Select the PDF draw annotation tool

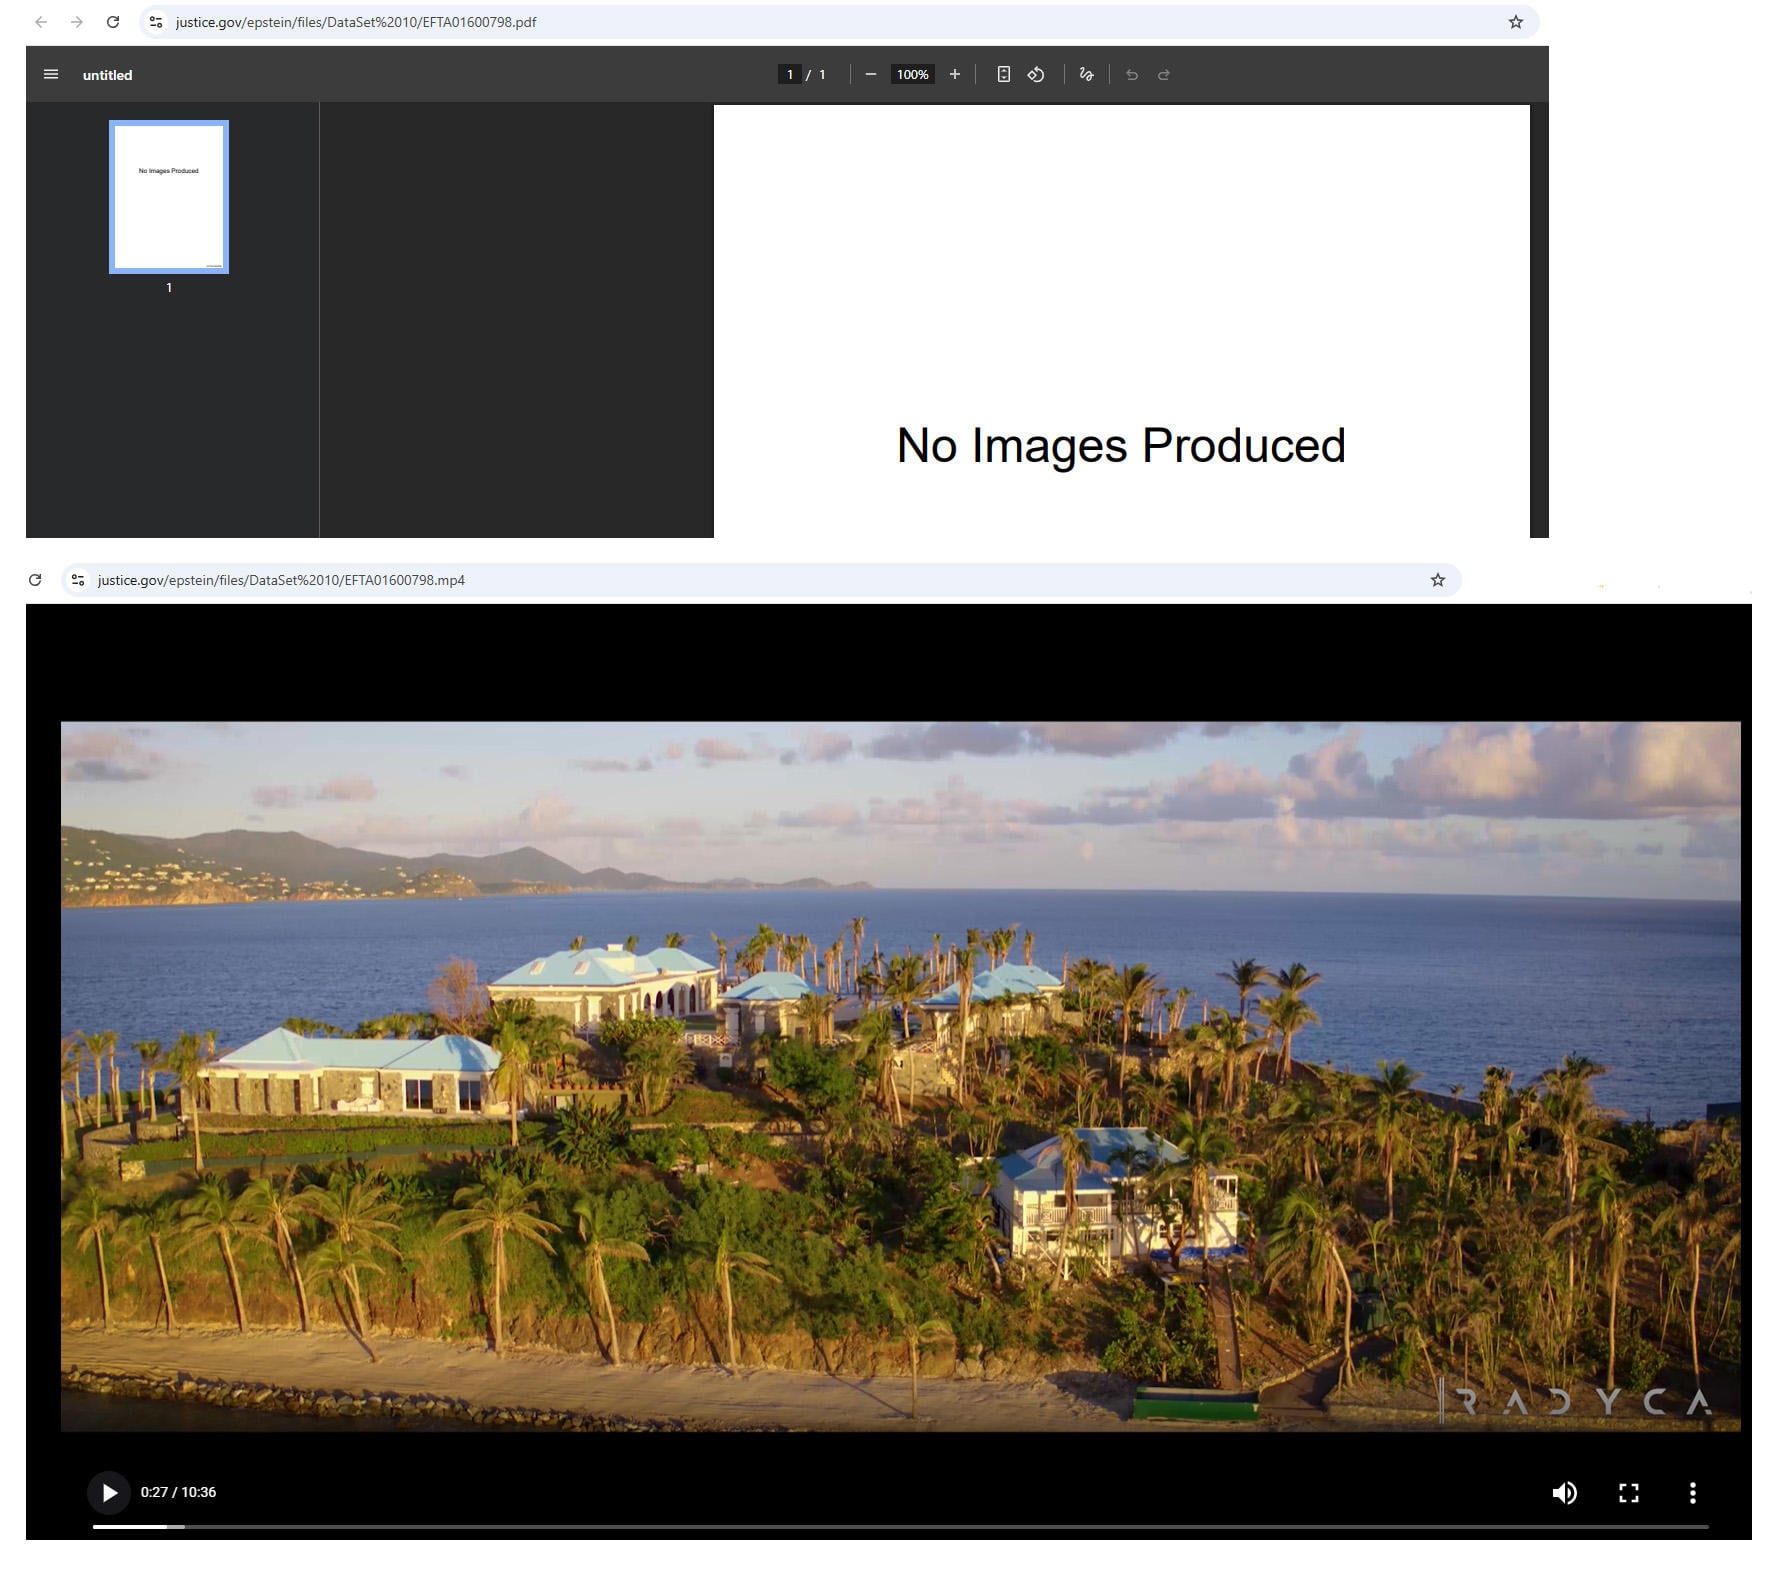(1086, 75)
